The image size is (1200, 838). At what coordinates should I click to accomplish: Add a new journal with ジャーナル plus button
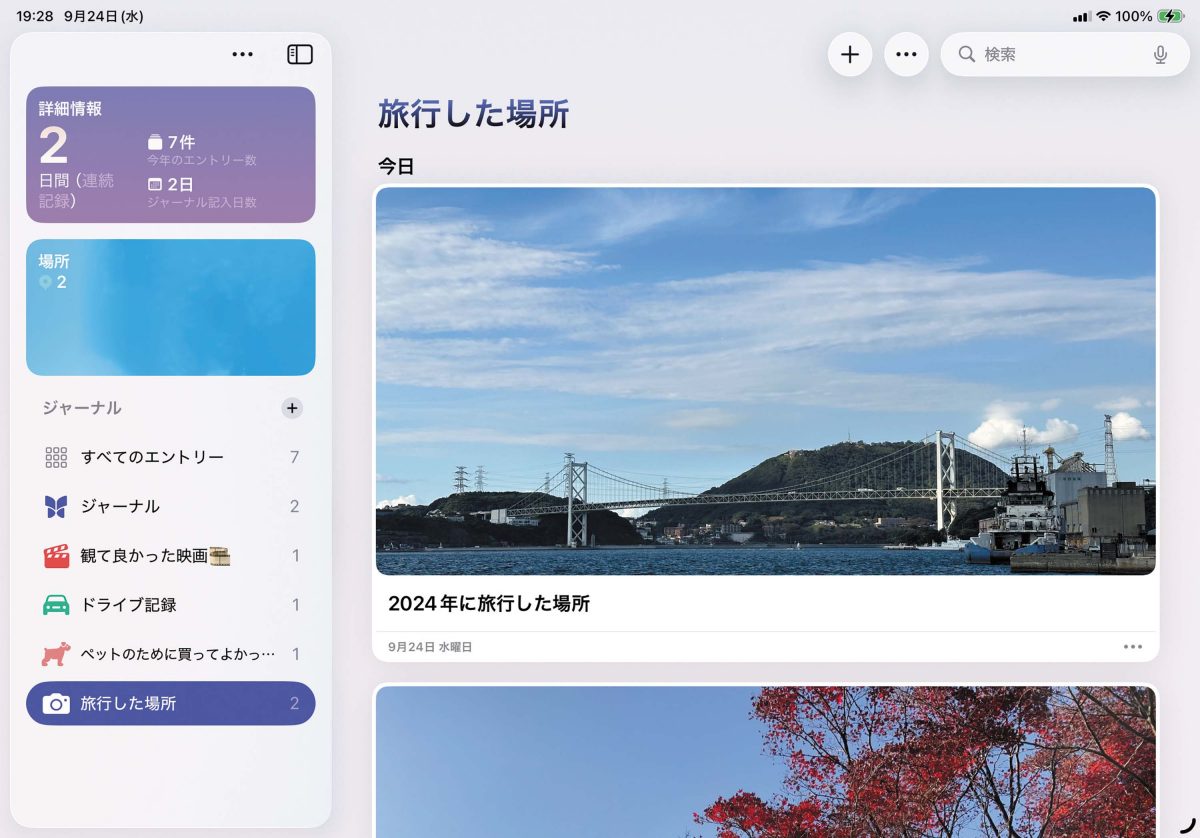(292, 408)
